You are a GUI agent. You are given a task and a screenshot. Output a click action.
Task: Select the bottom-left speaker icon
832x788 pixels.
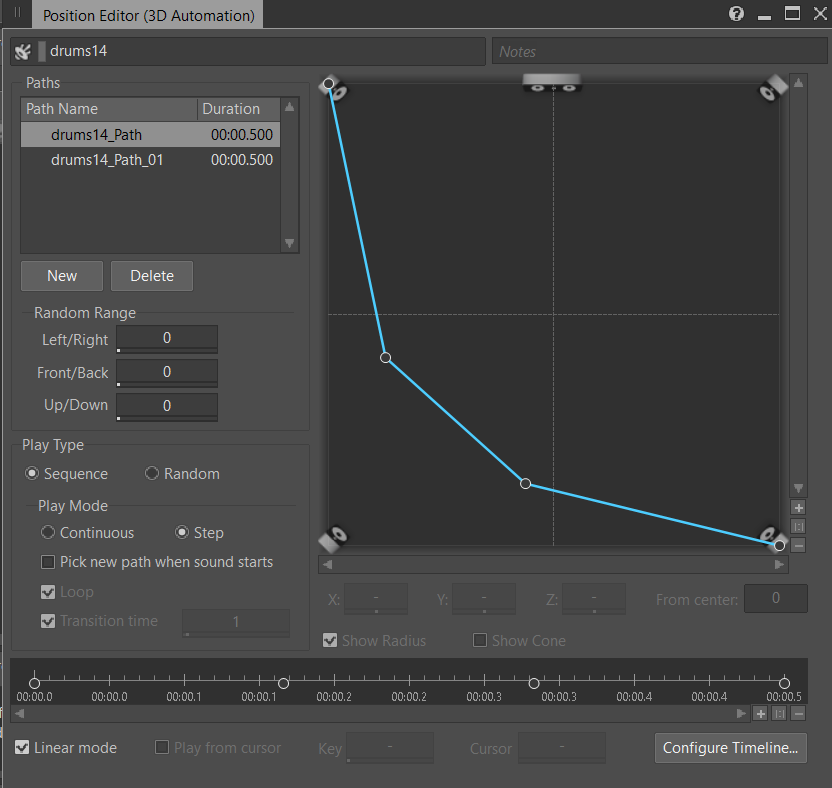[x=333, y=540]
